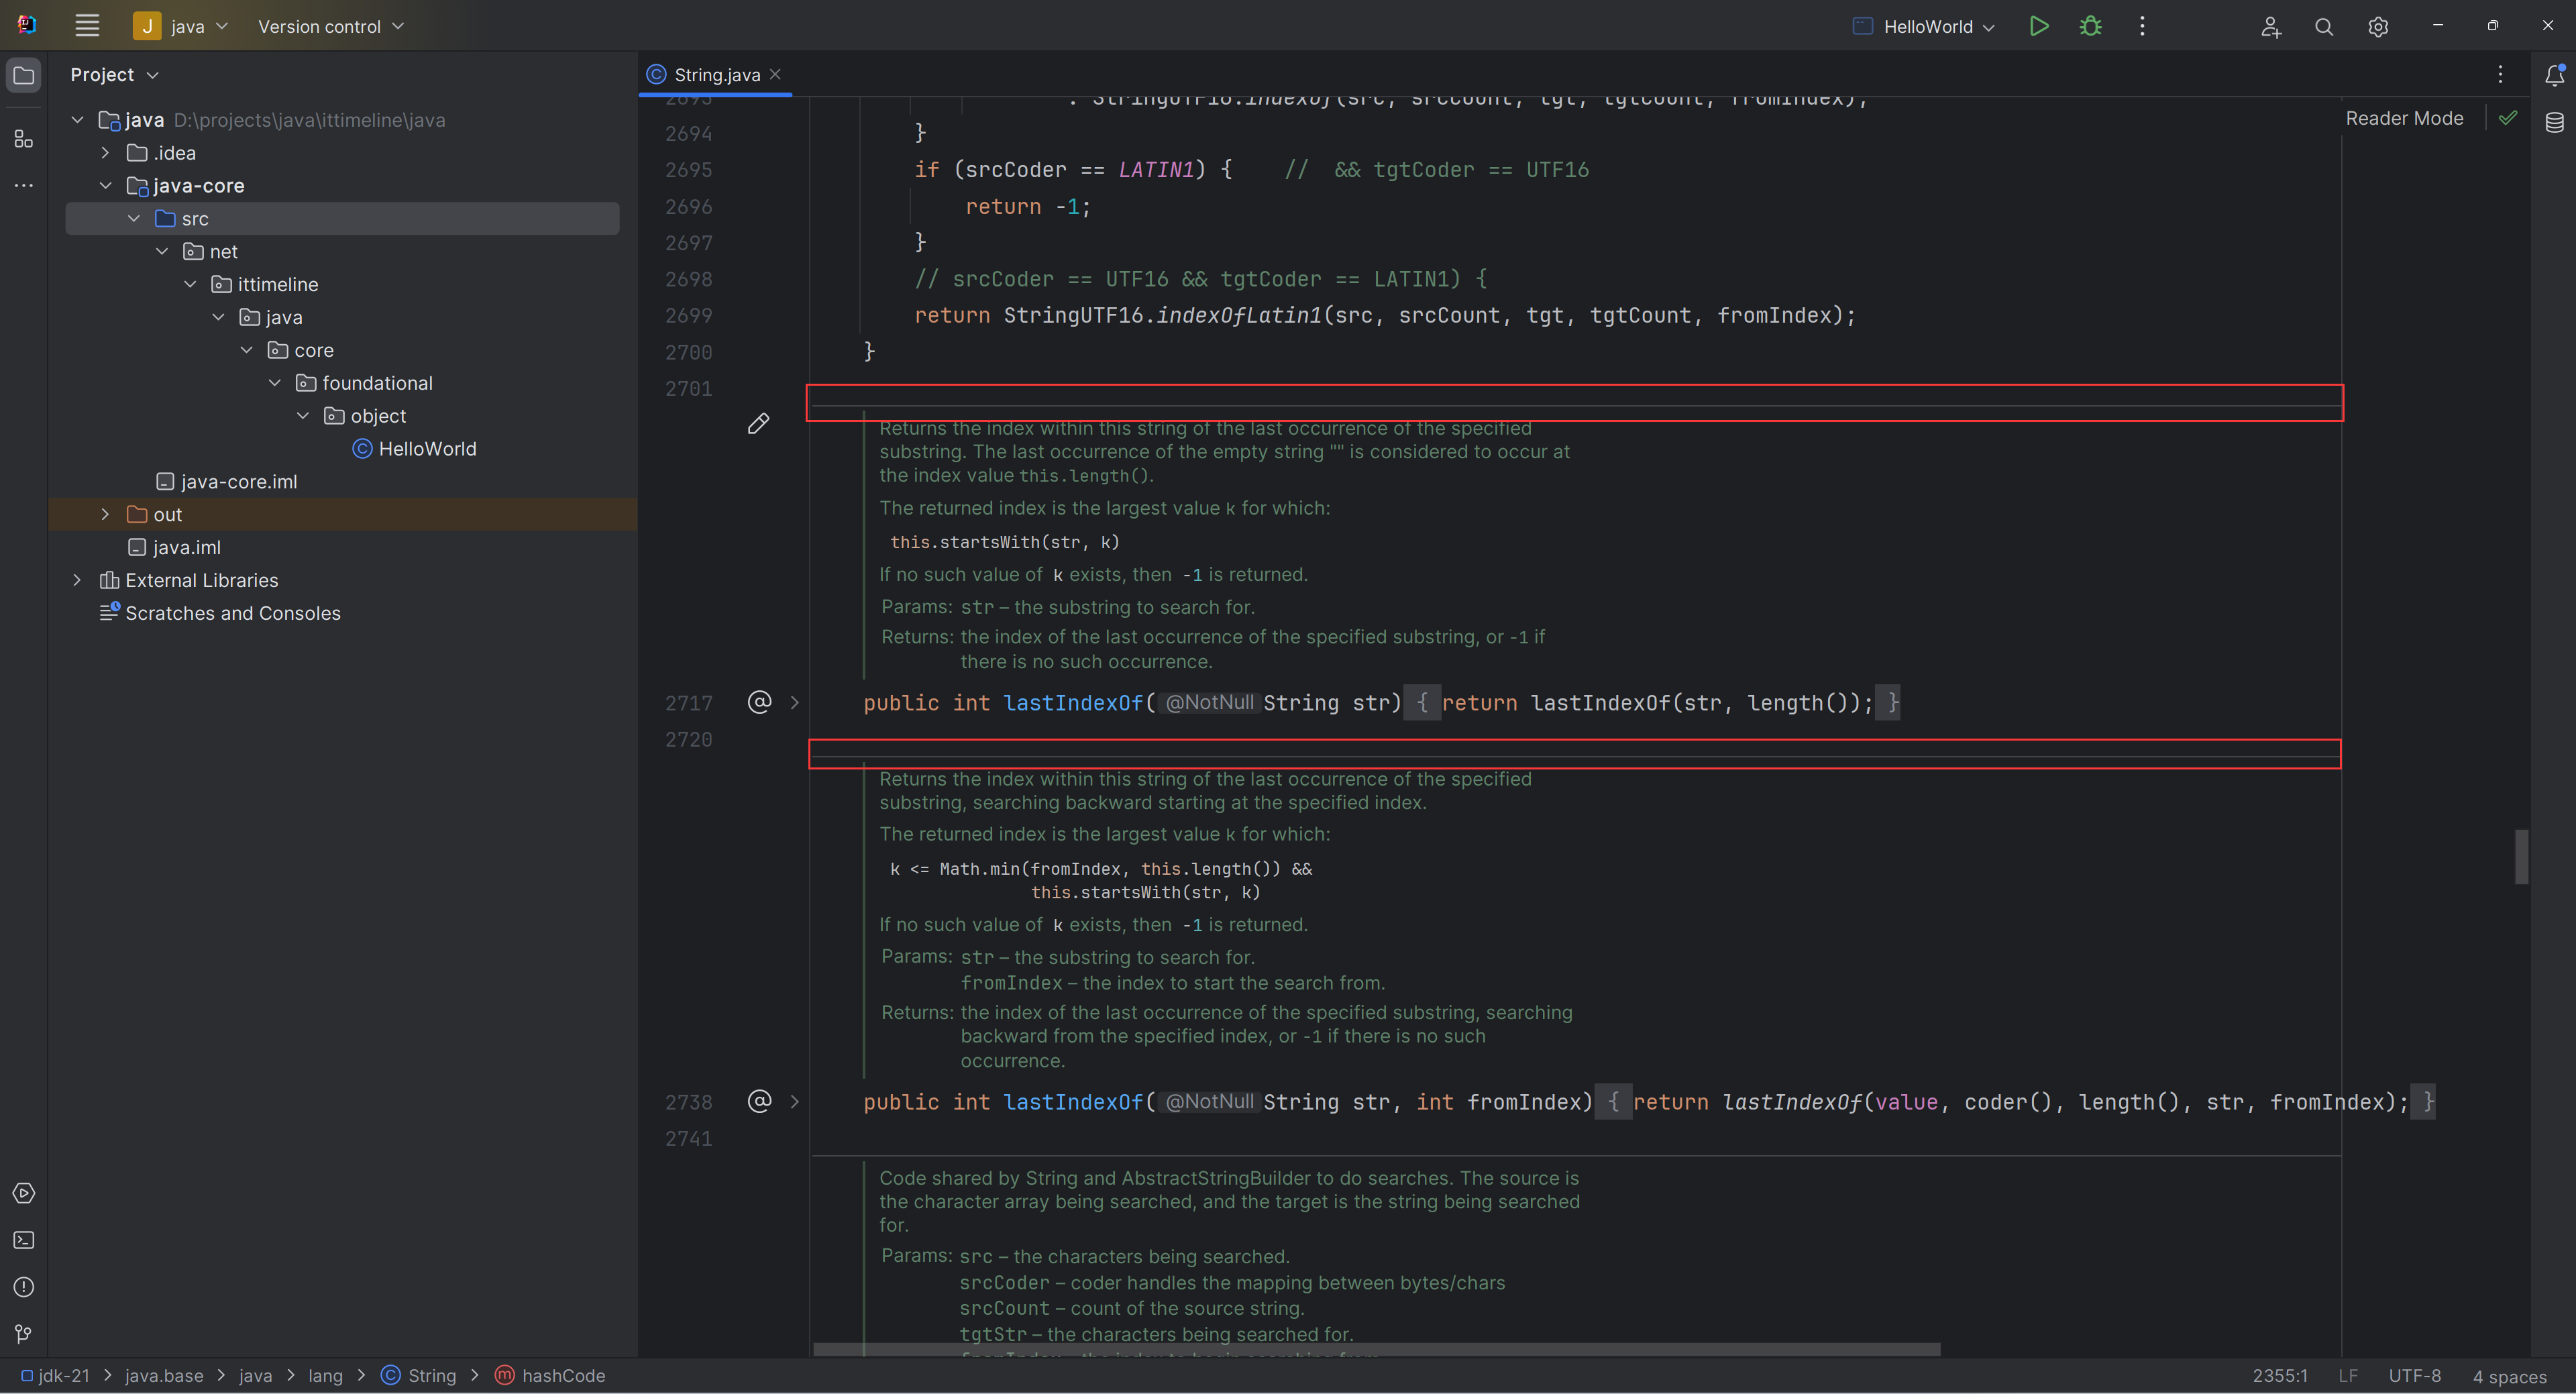2576x1394 pixels.
Task: Toggle Reader Mode
Action: pyautogui.click(x=2404, y=118)
